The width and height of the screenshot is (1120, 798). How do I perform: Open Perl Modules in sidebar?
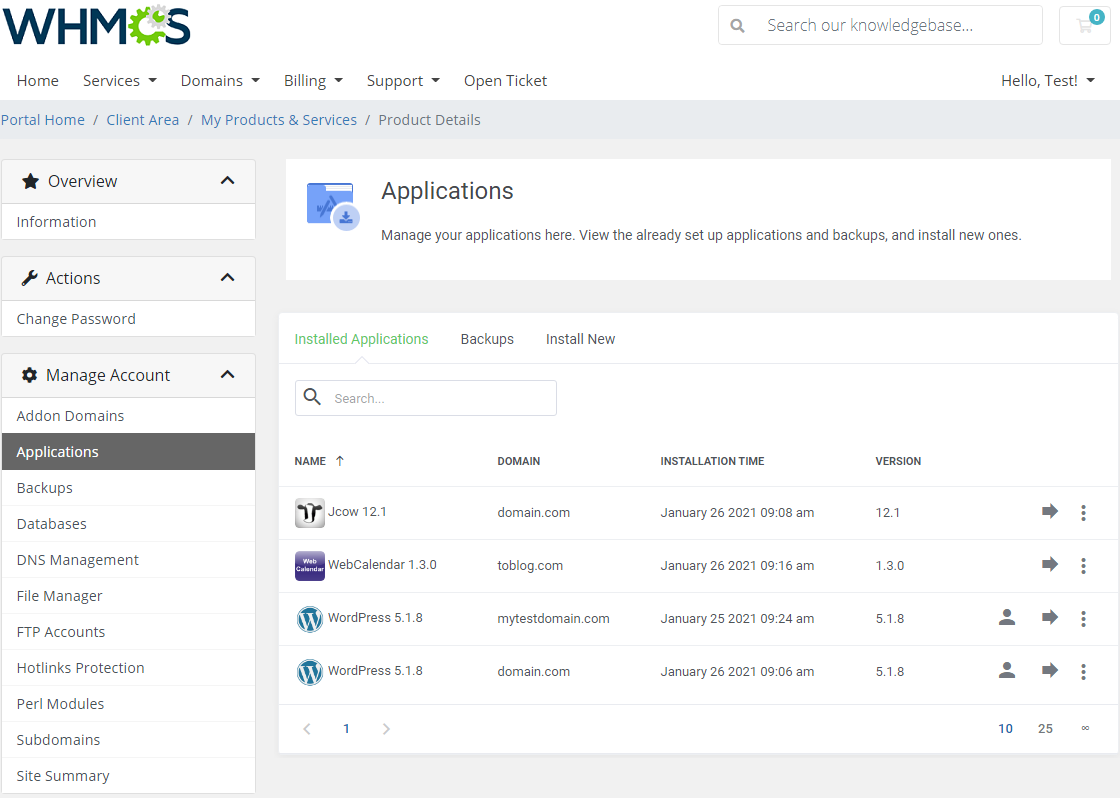(x=129, y=704)
